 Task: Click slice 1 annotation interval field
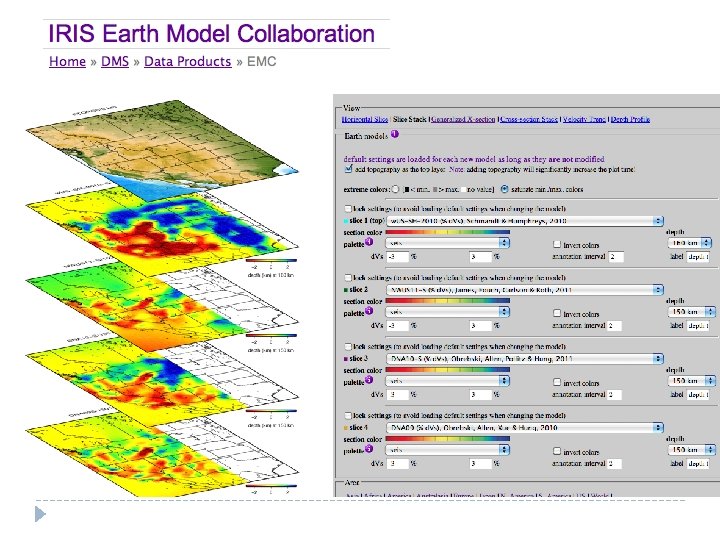[616, 257]
